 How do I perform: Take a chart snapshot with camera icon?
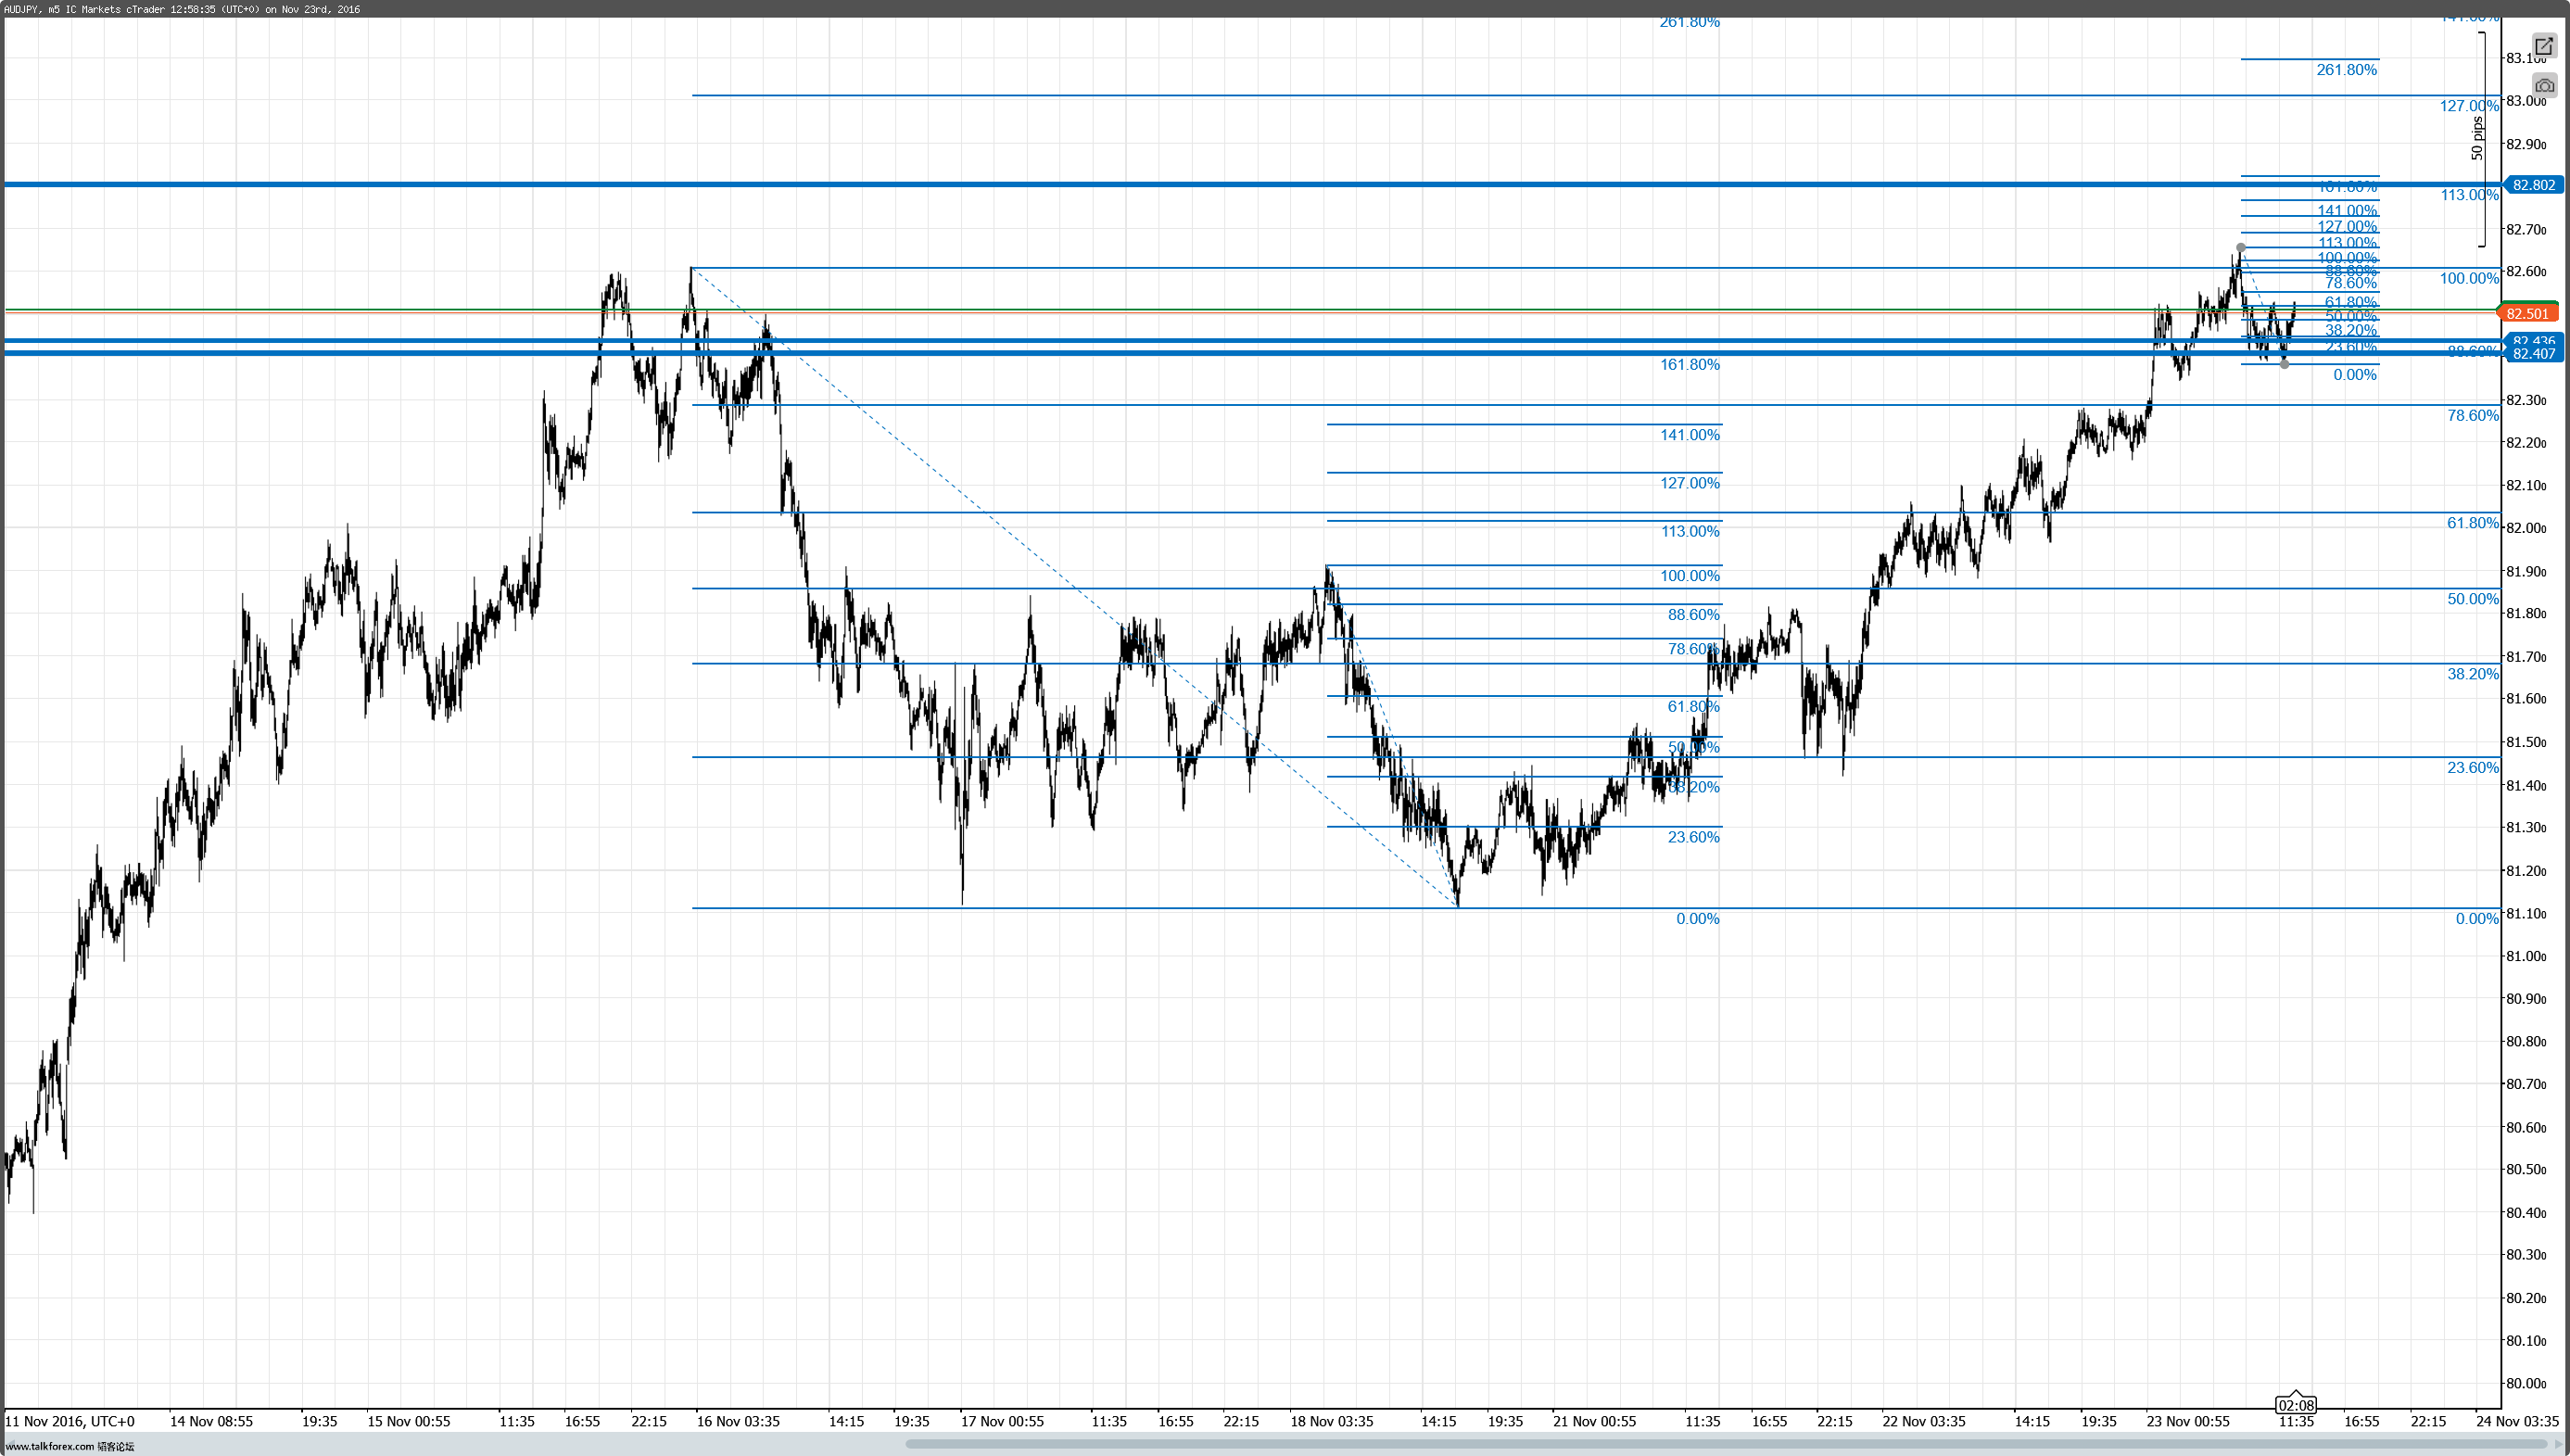(2544, 86)
